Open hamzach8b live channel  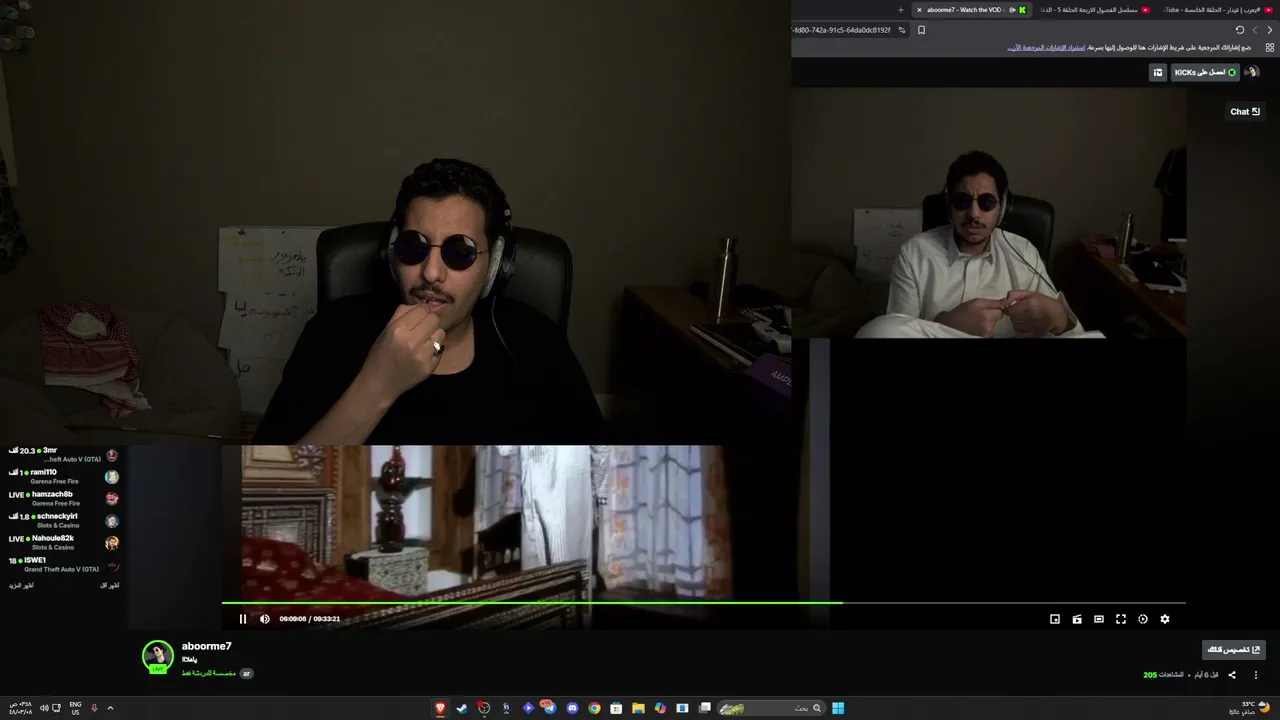[63, 499]
